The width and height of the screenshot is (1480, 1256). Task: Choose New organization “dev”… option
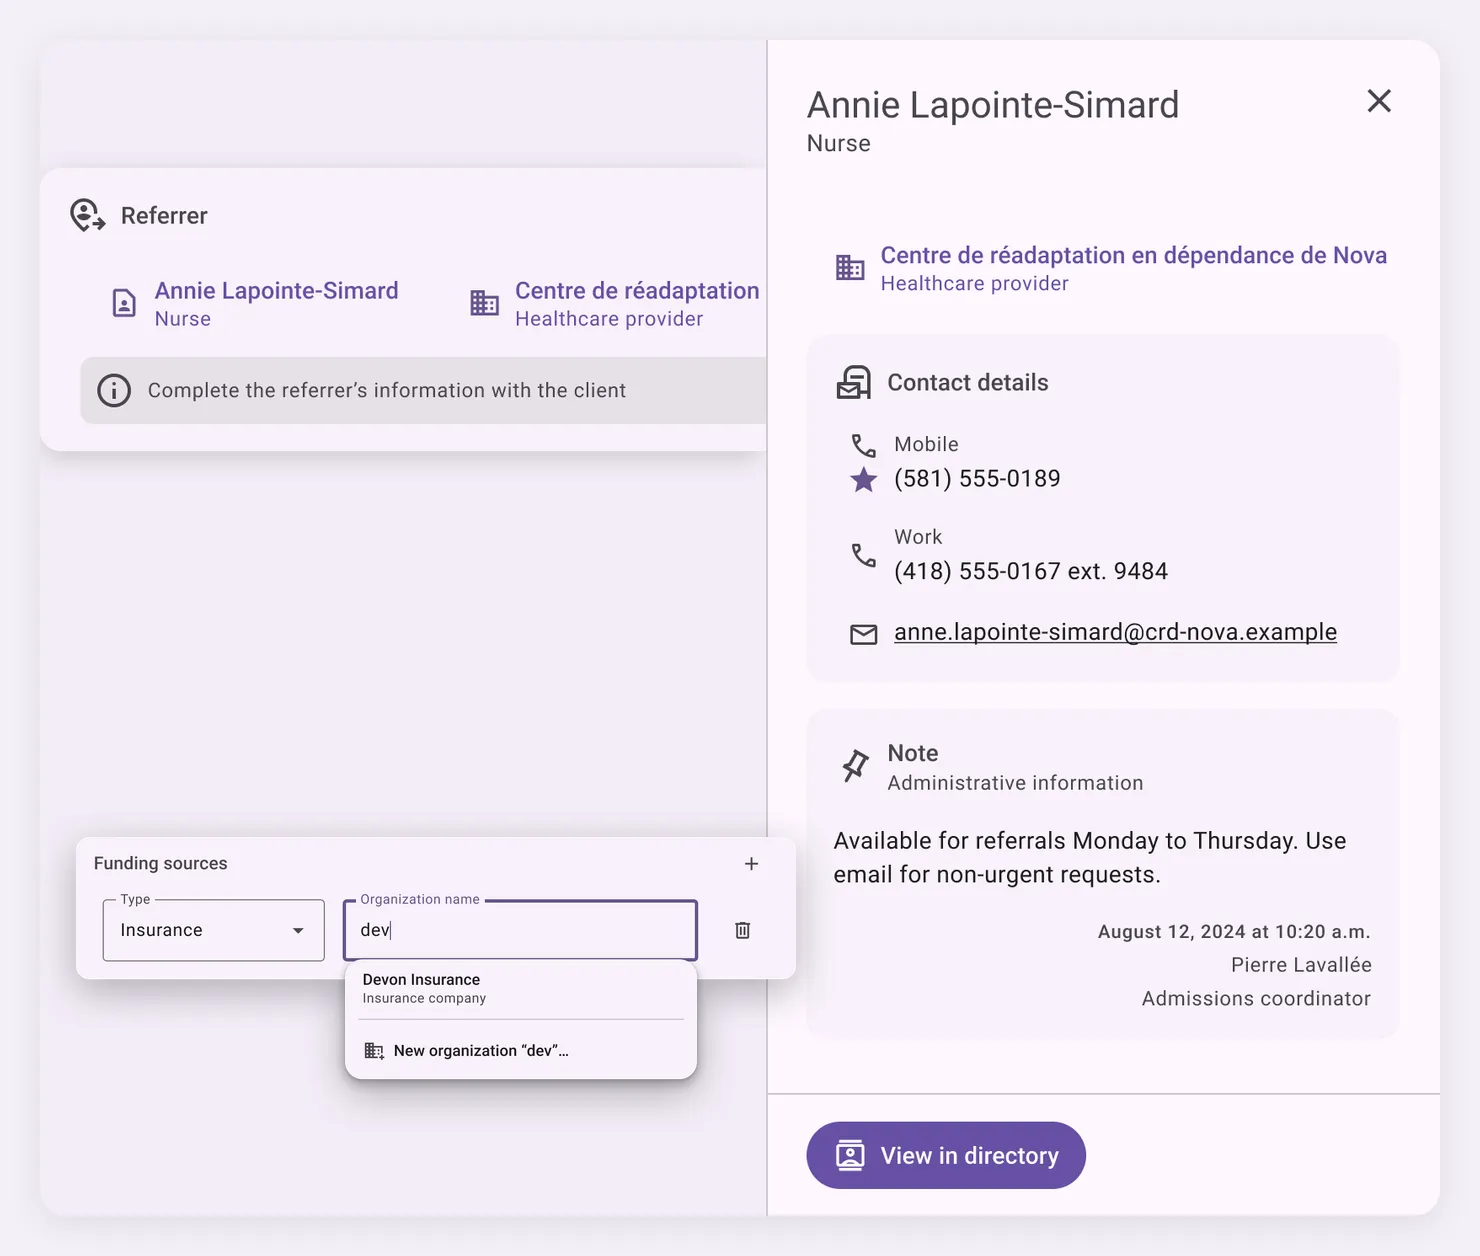pyautogui.click(x=520, y=1051)
